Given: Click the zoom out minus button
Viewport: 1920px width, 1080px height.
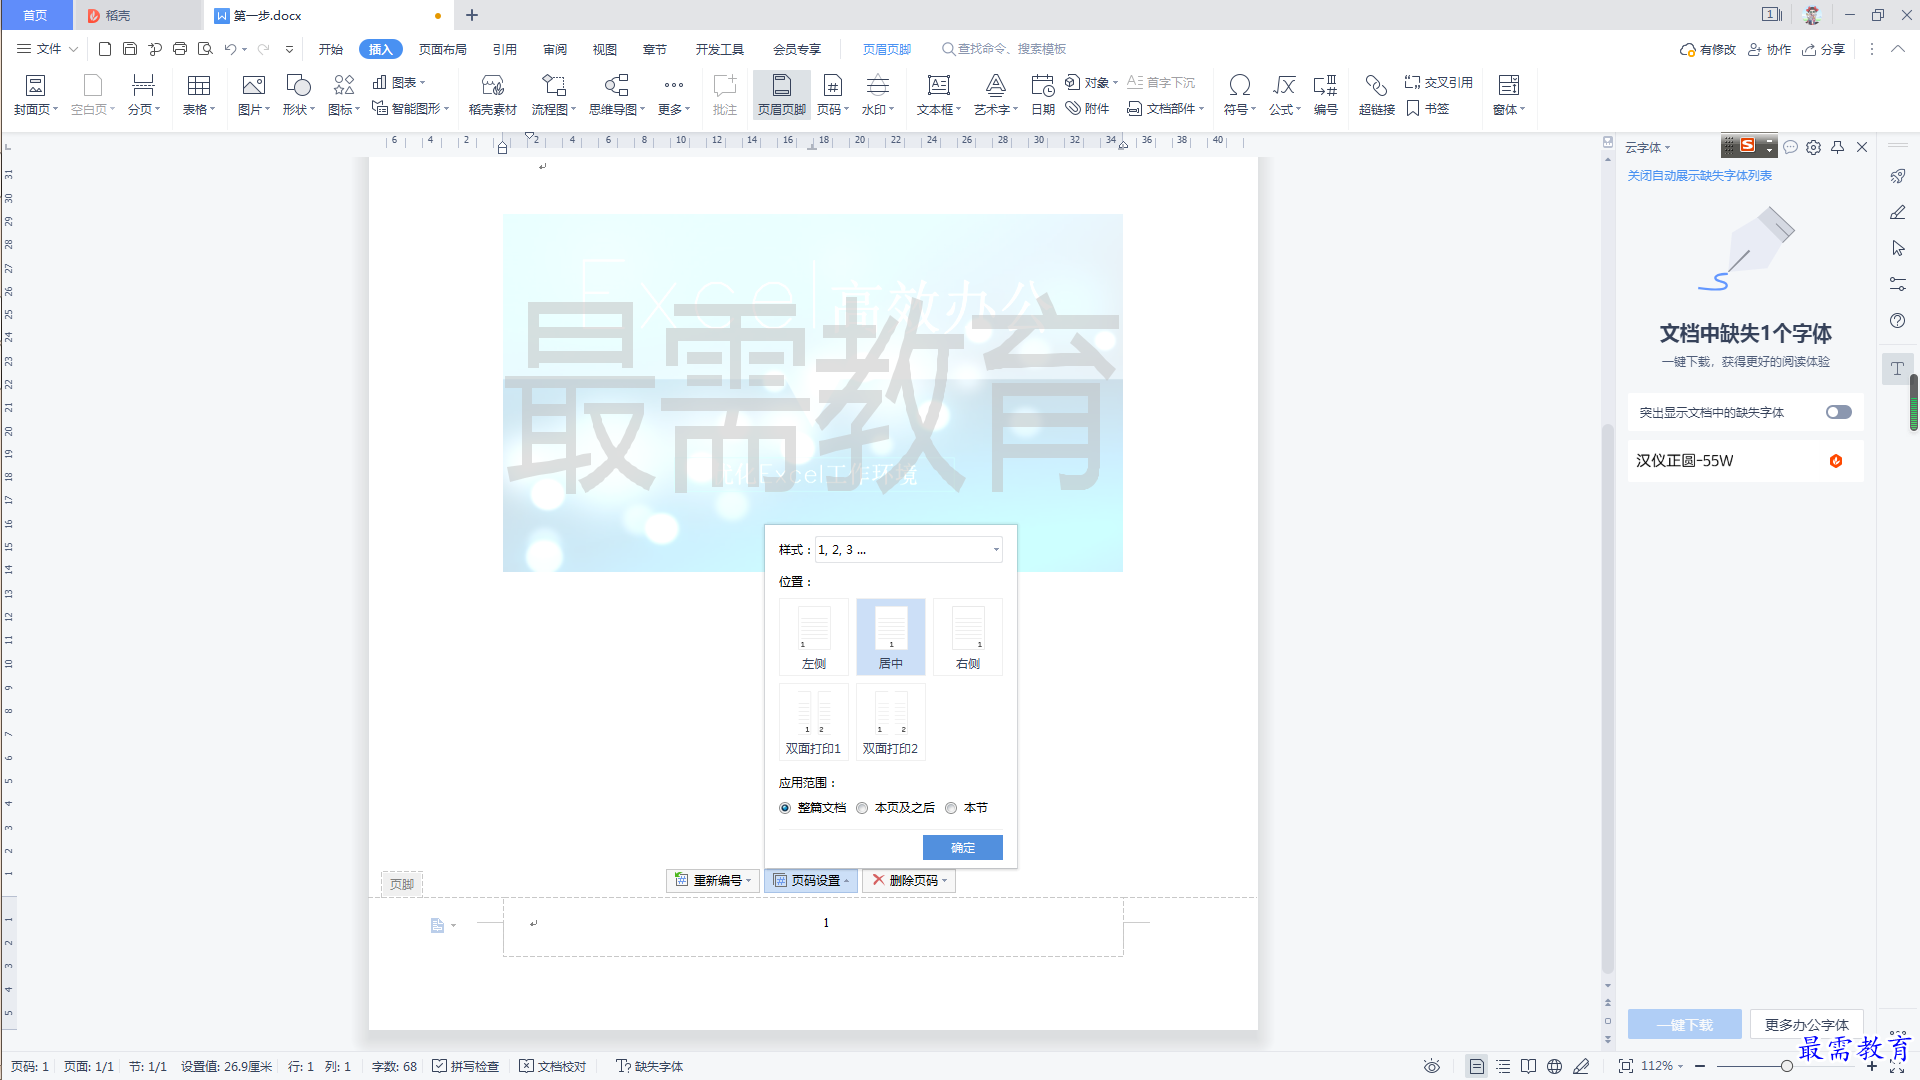Looking at the screenshot, I should pyautogui.click(x=1700, y=1066).
